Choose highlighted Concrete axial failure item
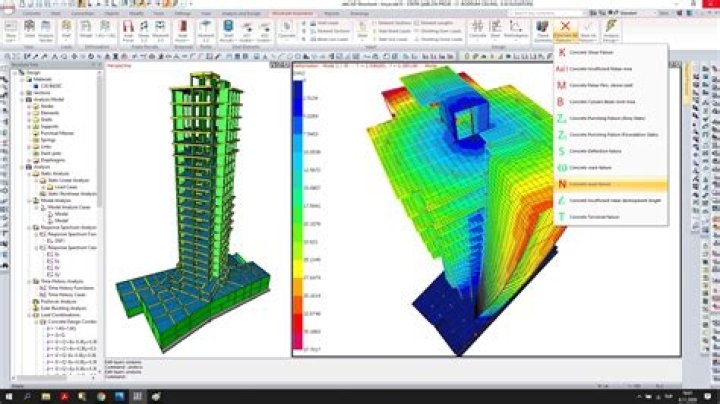720x404 pixels. (598, 184)
